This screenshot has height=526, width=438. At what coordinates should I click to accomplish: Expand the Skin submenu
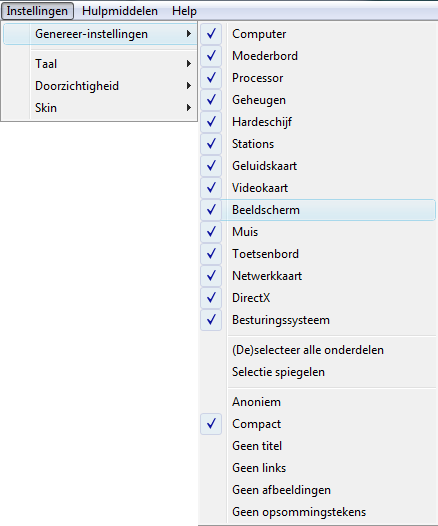tap(100, 108)
